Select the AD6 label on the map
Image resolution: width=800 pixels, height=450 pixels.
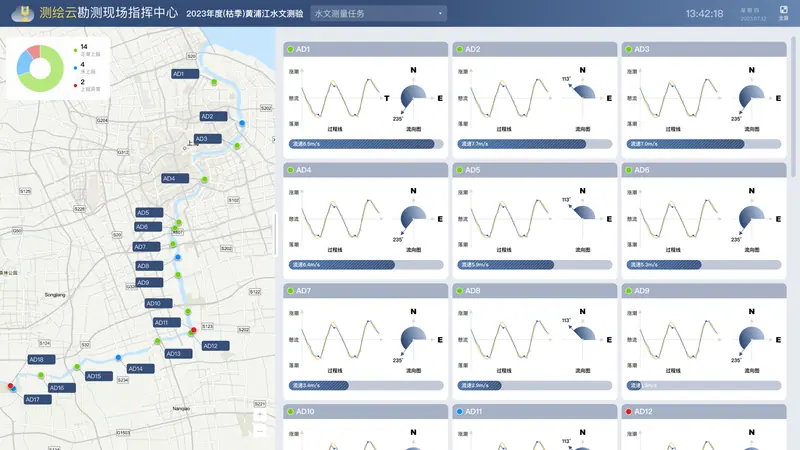[x=148, y=227]
